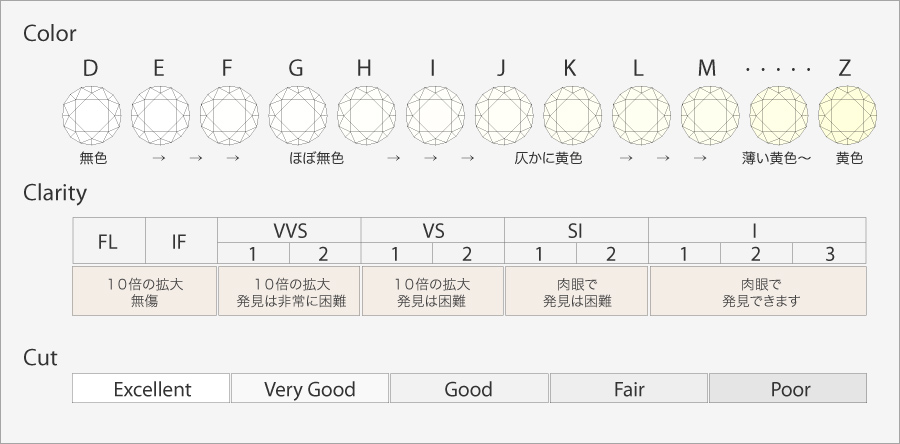Choose the Good cut box
Screen dimensions: 900x444
(x=469, y=389)
